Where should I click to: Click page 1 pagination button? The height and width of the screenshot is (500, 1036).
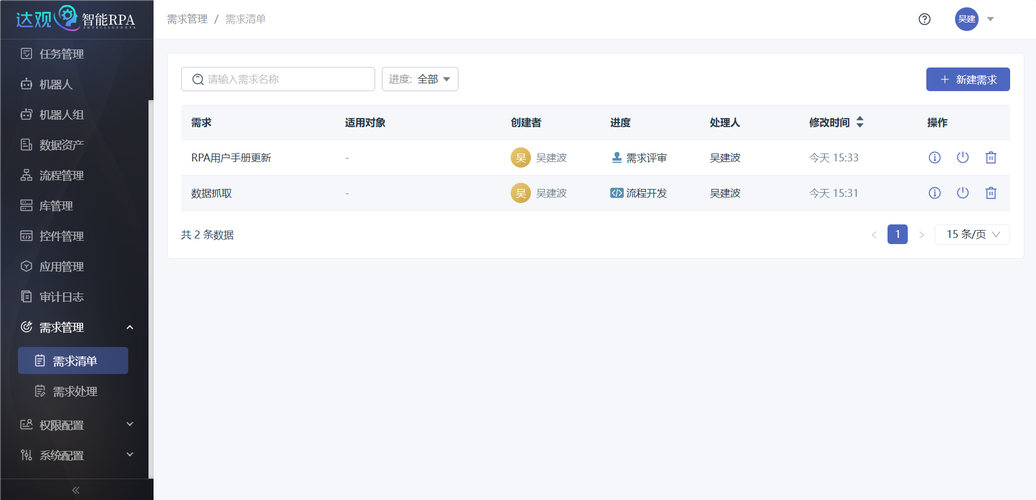(x=897, y=234)
